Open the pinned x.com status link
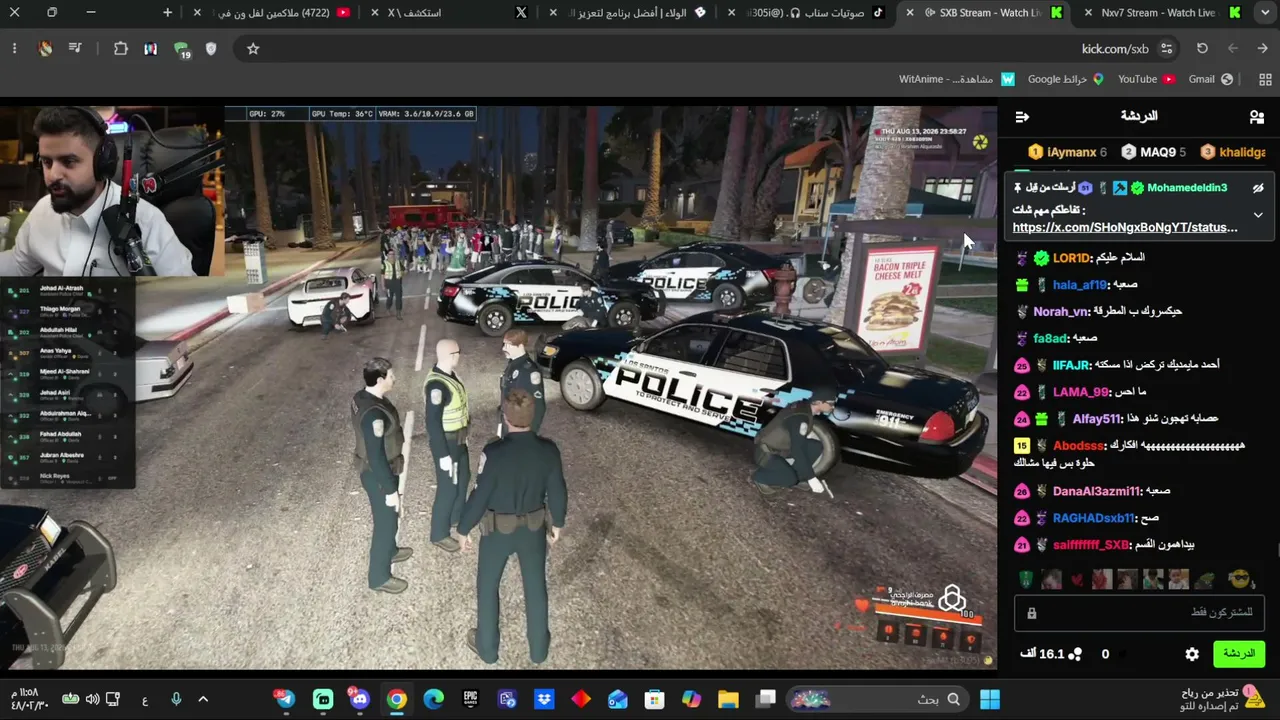Viewport: 1280px width, 720px height. pyautogui.click(x=1125, y=227)
